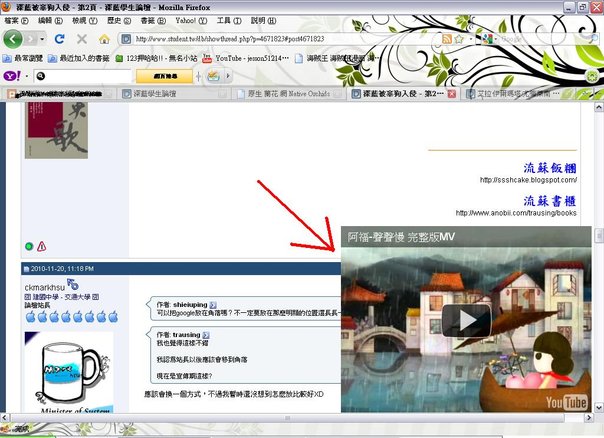Open the 最常瀏覽 bookmarks folder
This screenshot has width=604, height=438.
[22, 58]
